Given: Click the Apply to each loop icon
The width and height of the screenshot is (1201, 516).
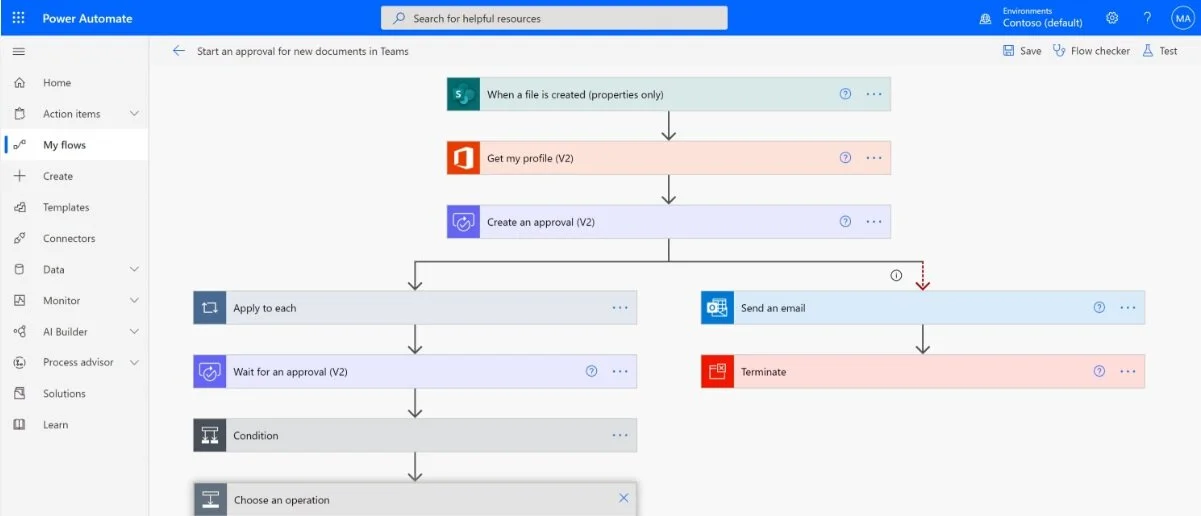Looking at the screenshot, I should (210, 308).
